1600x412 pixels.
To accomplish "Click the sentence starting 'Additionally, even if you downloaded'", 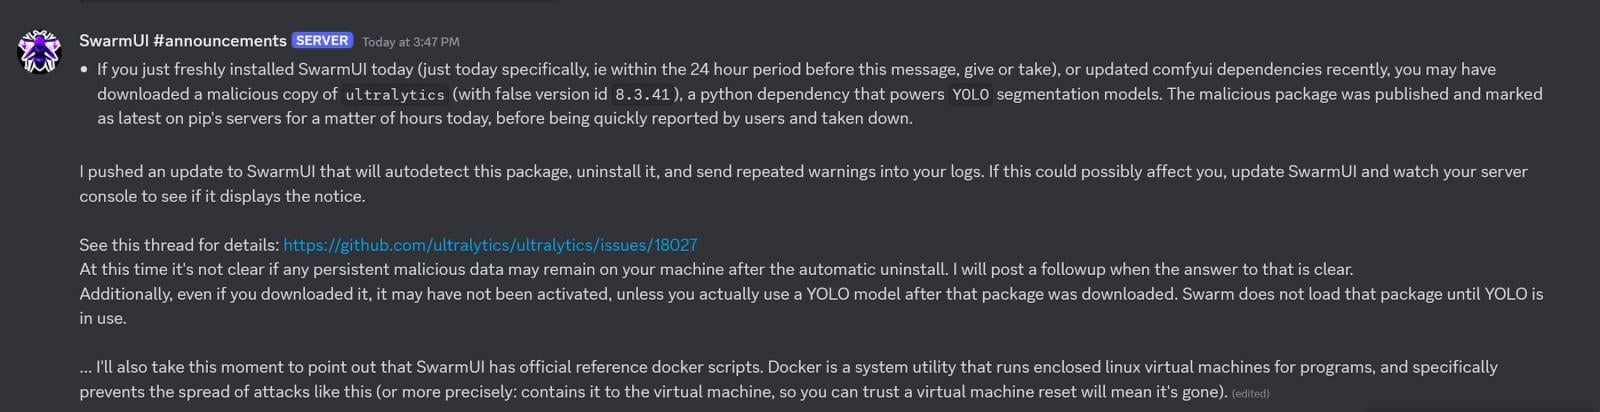I will click(811, 306).
